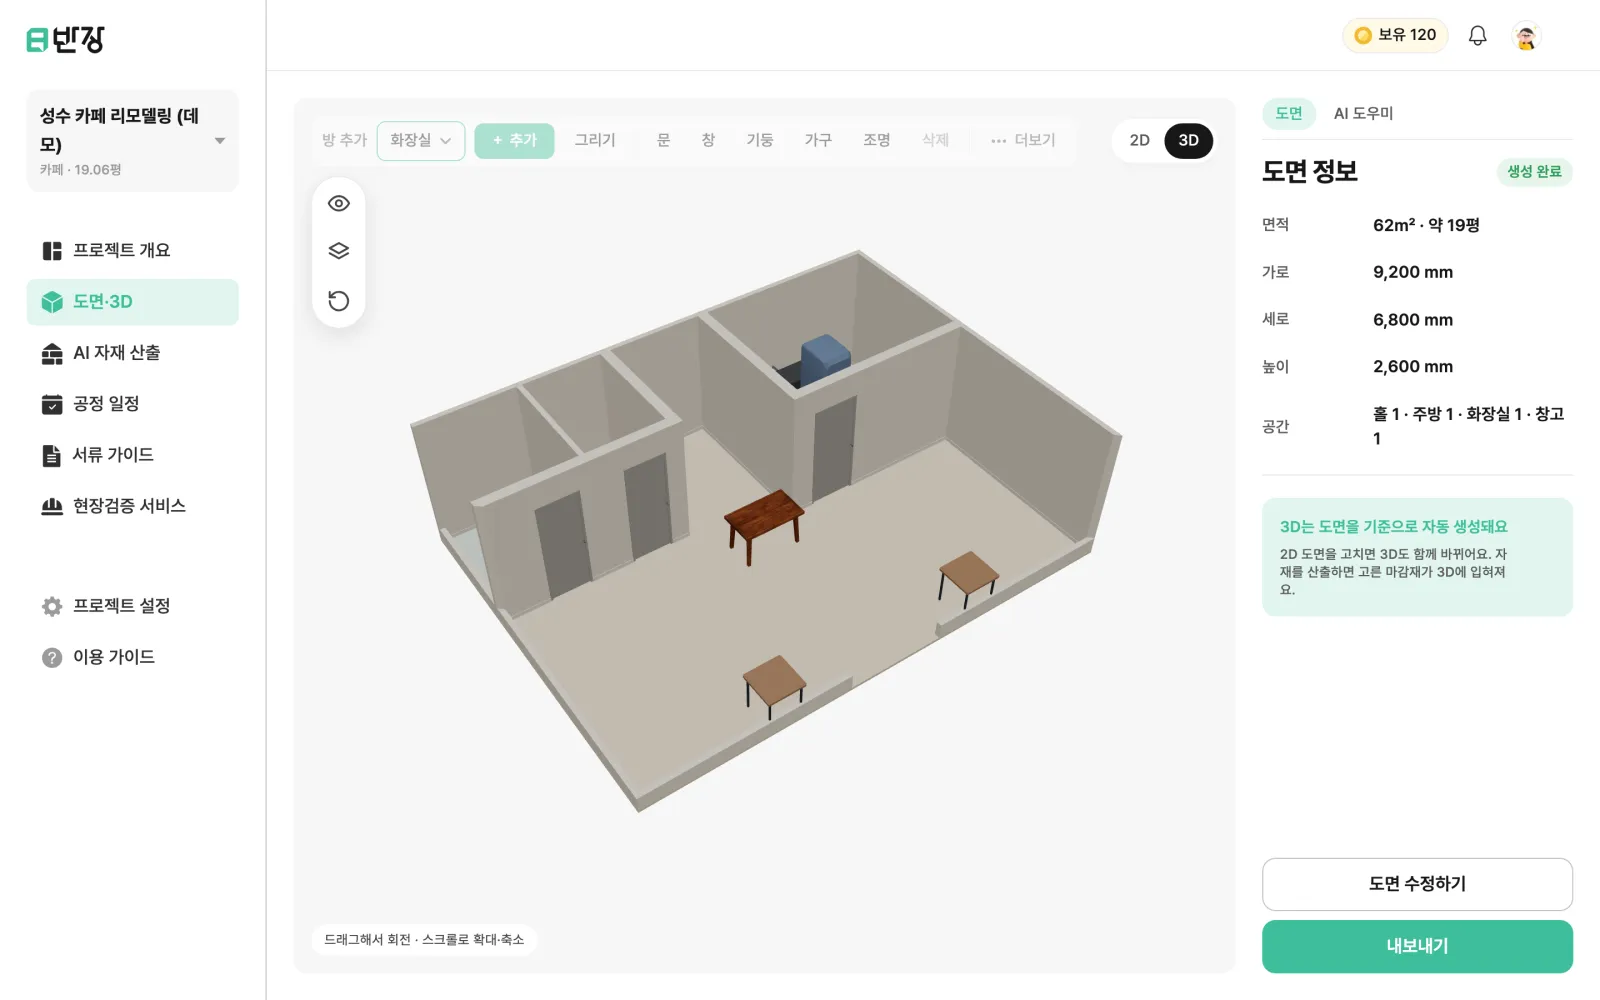
Task: Open 프로젝트 개요 from the sidebar
Action: pos(132,250)
